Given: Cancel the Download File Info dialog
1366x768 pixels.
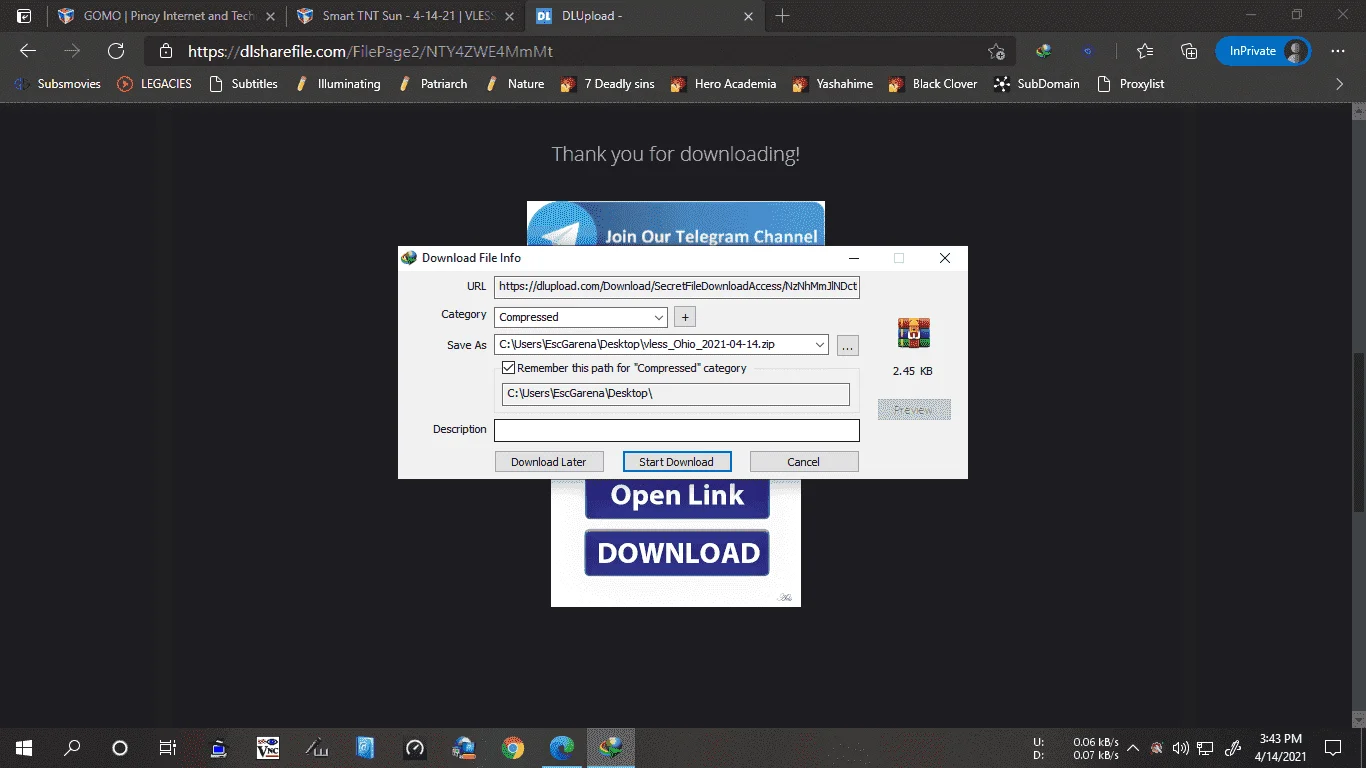Looking at the screenshot, I should coord(804,461).
